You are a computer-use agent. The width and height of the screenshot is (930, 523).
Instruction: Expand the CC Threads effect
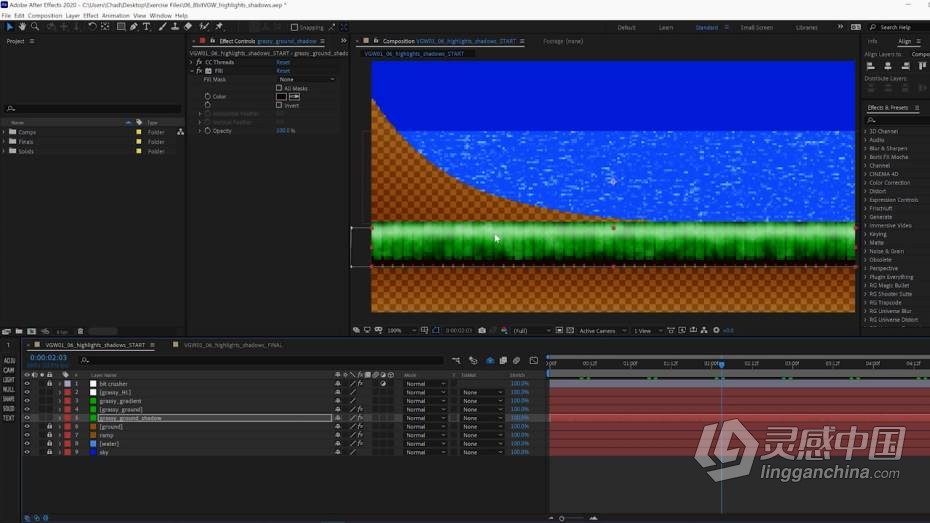coord(192,62)
